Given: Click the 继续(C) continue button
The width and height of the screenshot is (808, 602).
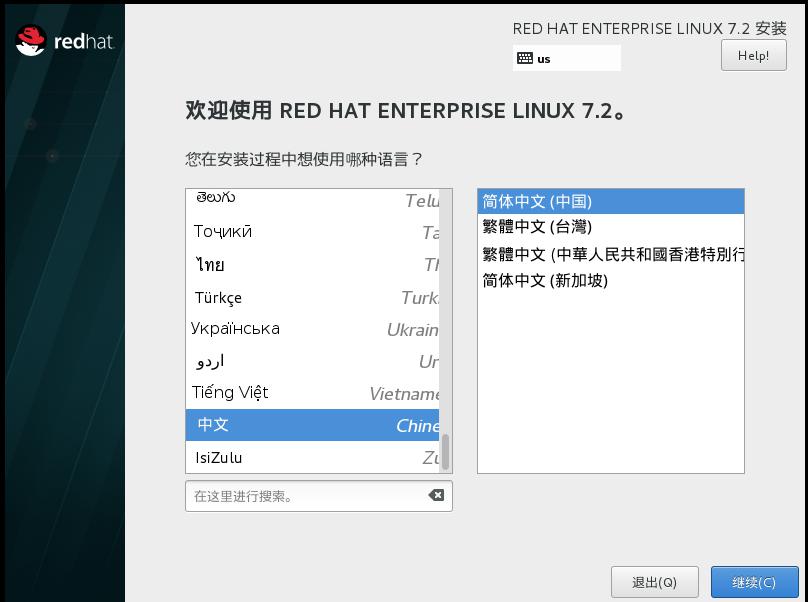Looking at the screenshot, I should (754, 582).
